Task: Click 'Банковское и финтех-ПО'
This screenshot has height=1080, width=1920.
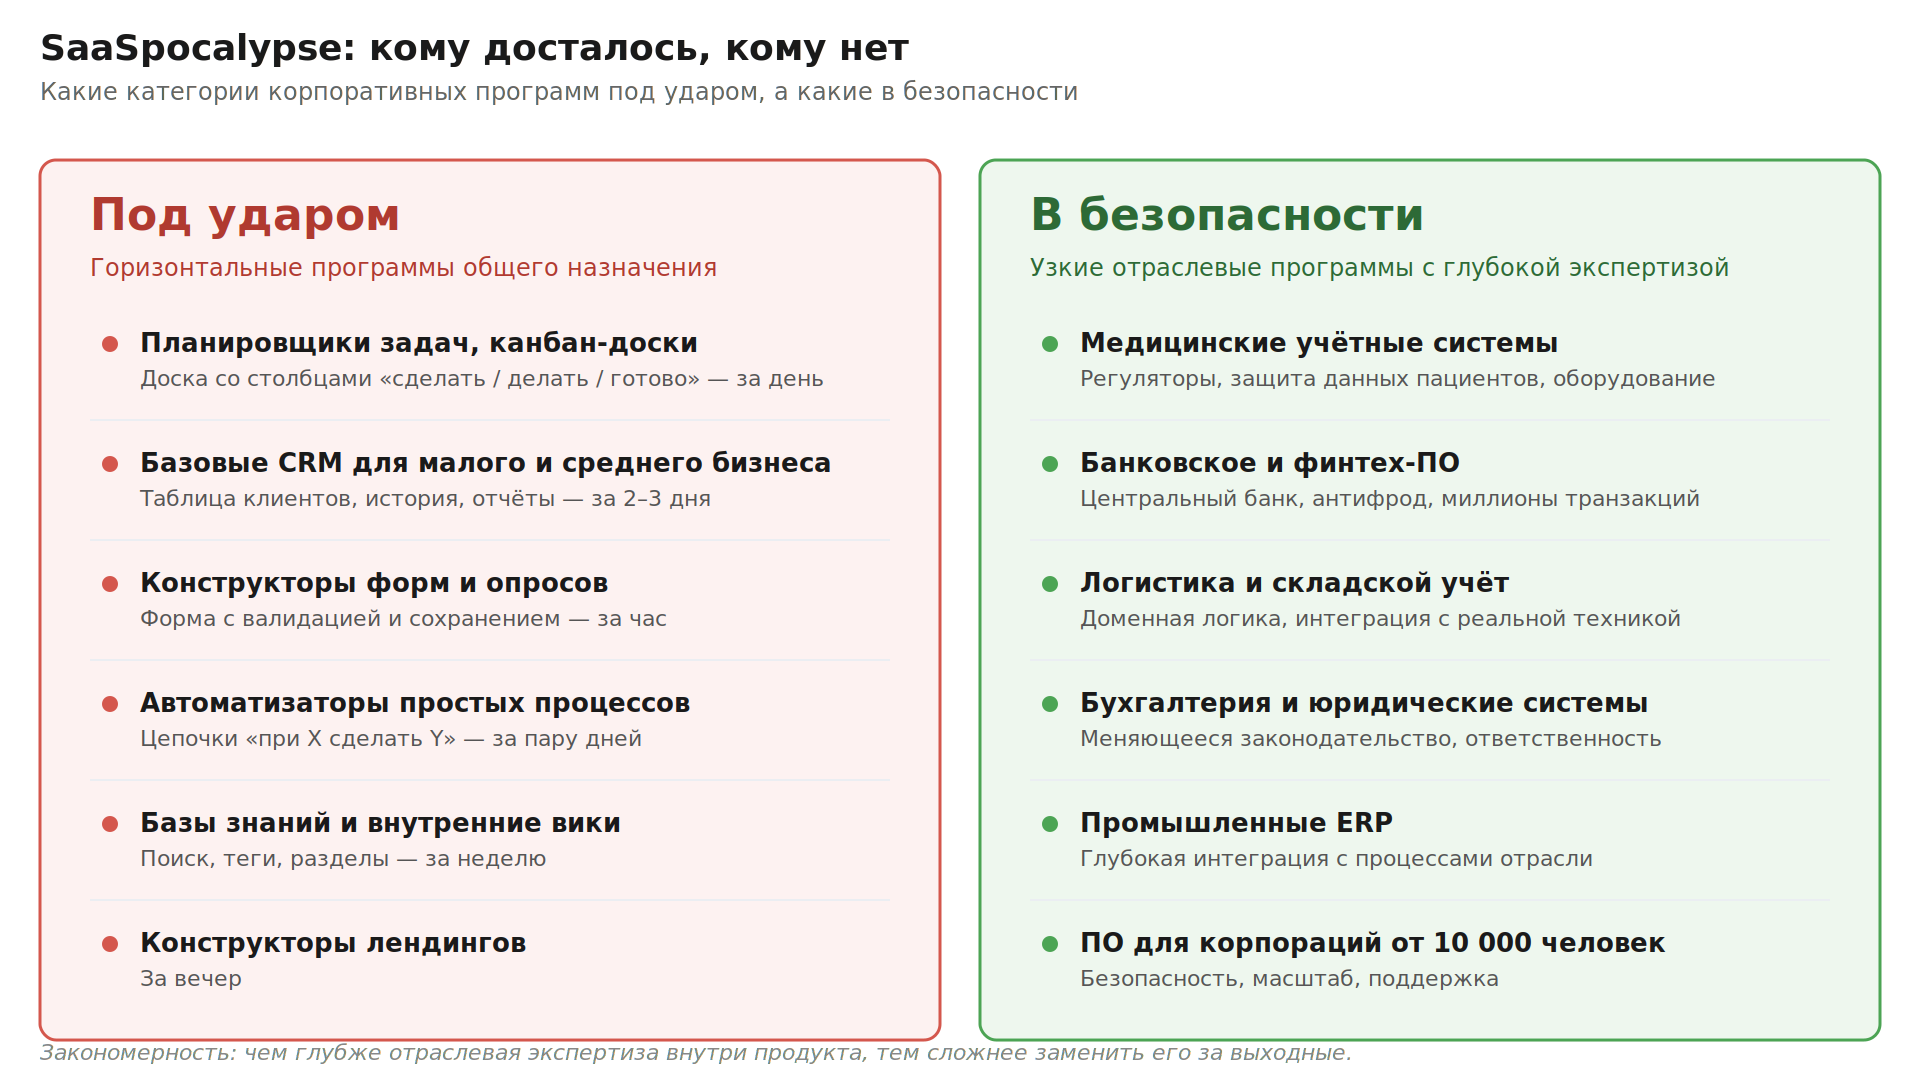Action: 1270,463
